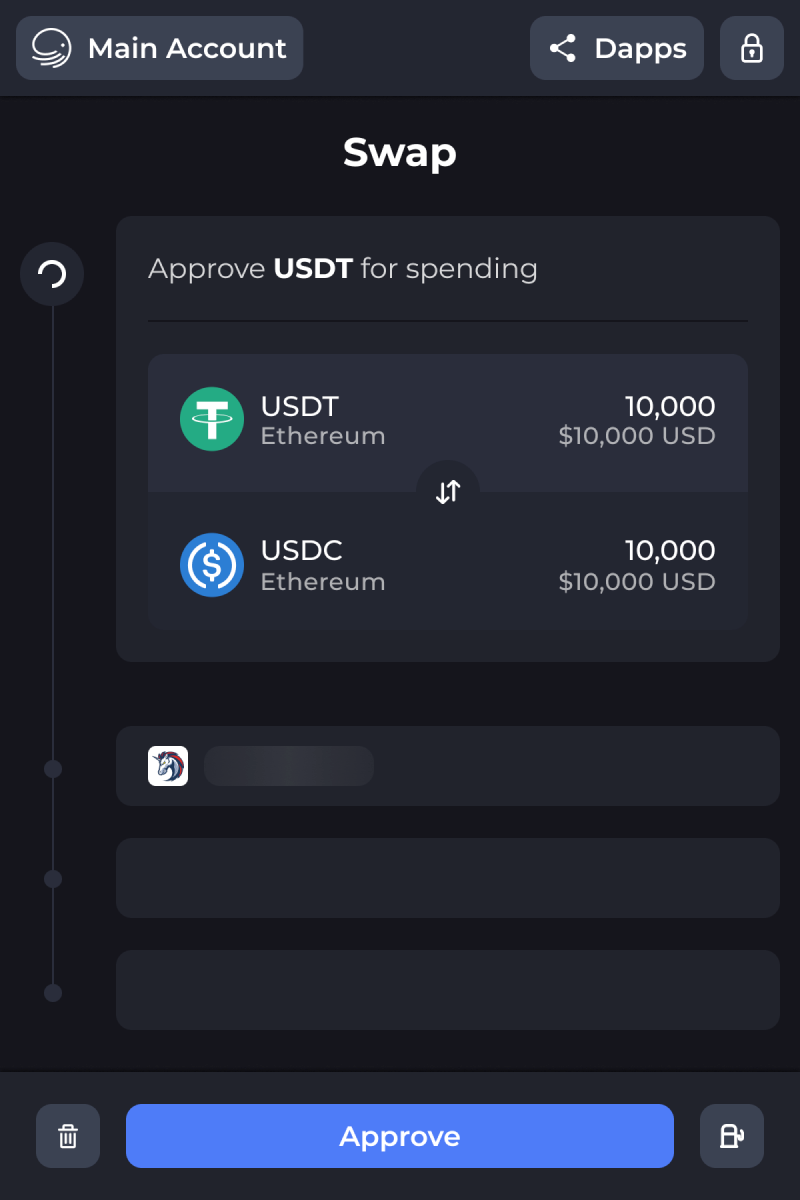The height and width of the screenshot is (1200, 800).
Task: Click the loading spinner step indicator
Action: click(52, 273)
